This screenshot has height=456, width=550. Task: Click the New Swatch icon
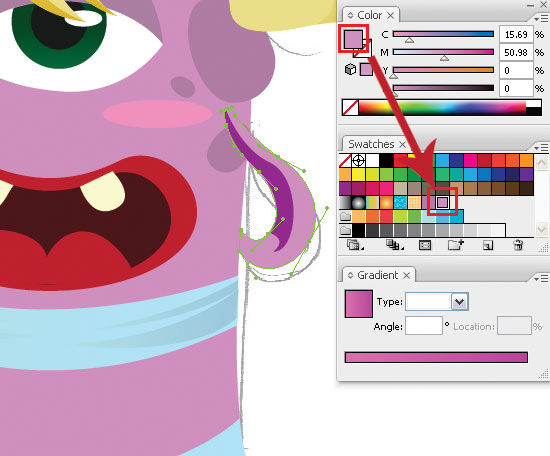point(488,245)
